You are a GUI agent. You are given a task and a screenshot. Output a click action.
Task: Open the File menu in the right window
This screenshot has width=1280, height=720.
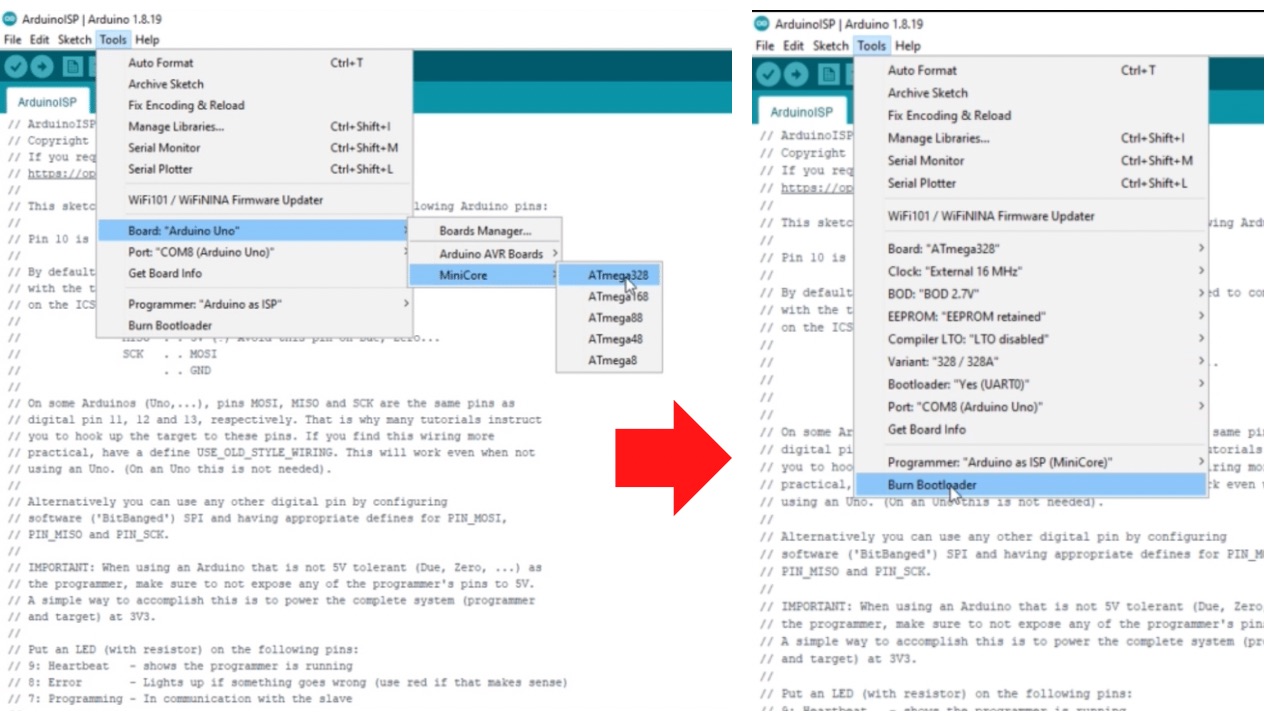point(765,46)
